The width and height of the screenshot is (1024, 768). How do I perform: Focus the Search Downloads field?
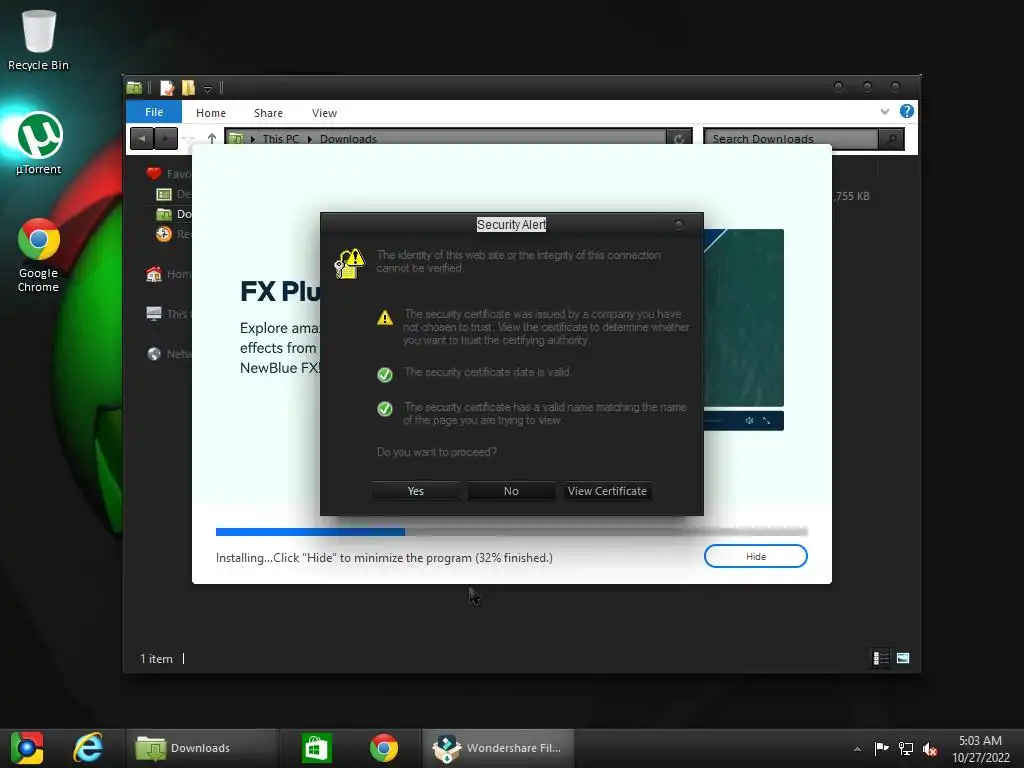(x=791, y=138)
